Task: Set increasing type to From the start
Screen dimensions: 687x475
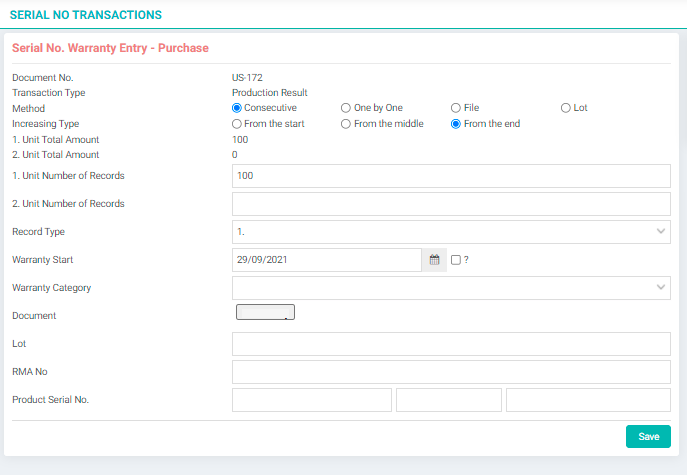Action: coord(237,124)
